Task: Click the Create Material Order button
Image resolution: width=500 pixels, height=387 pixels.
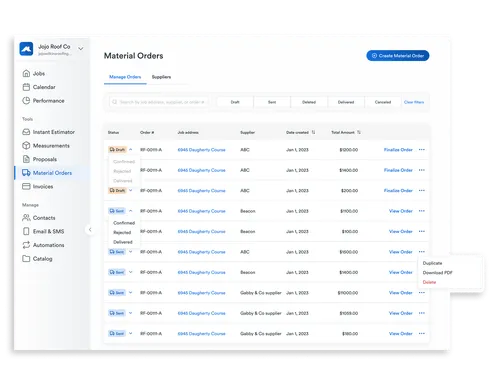Action: 398,56
